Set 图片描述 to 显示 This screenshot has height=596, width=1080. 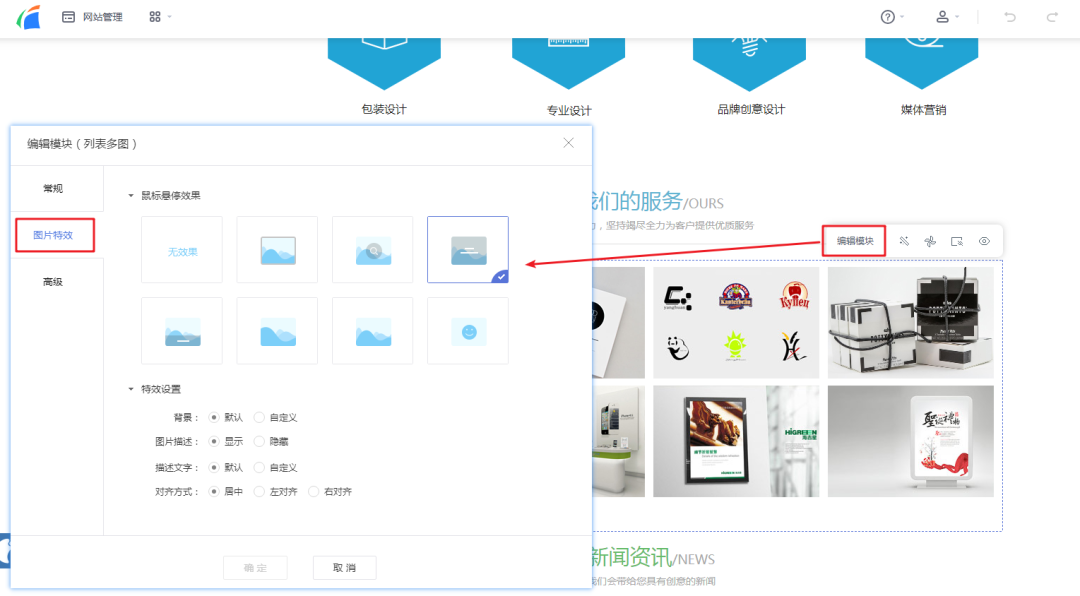click(214, 442)
